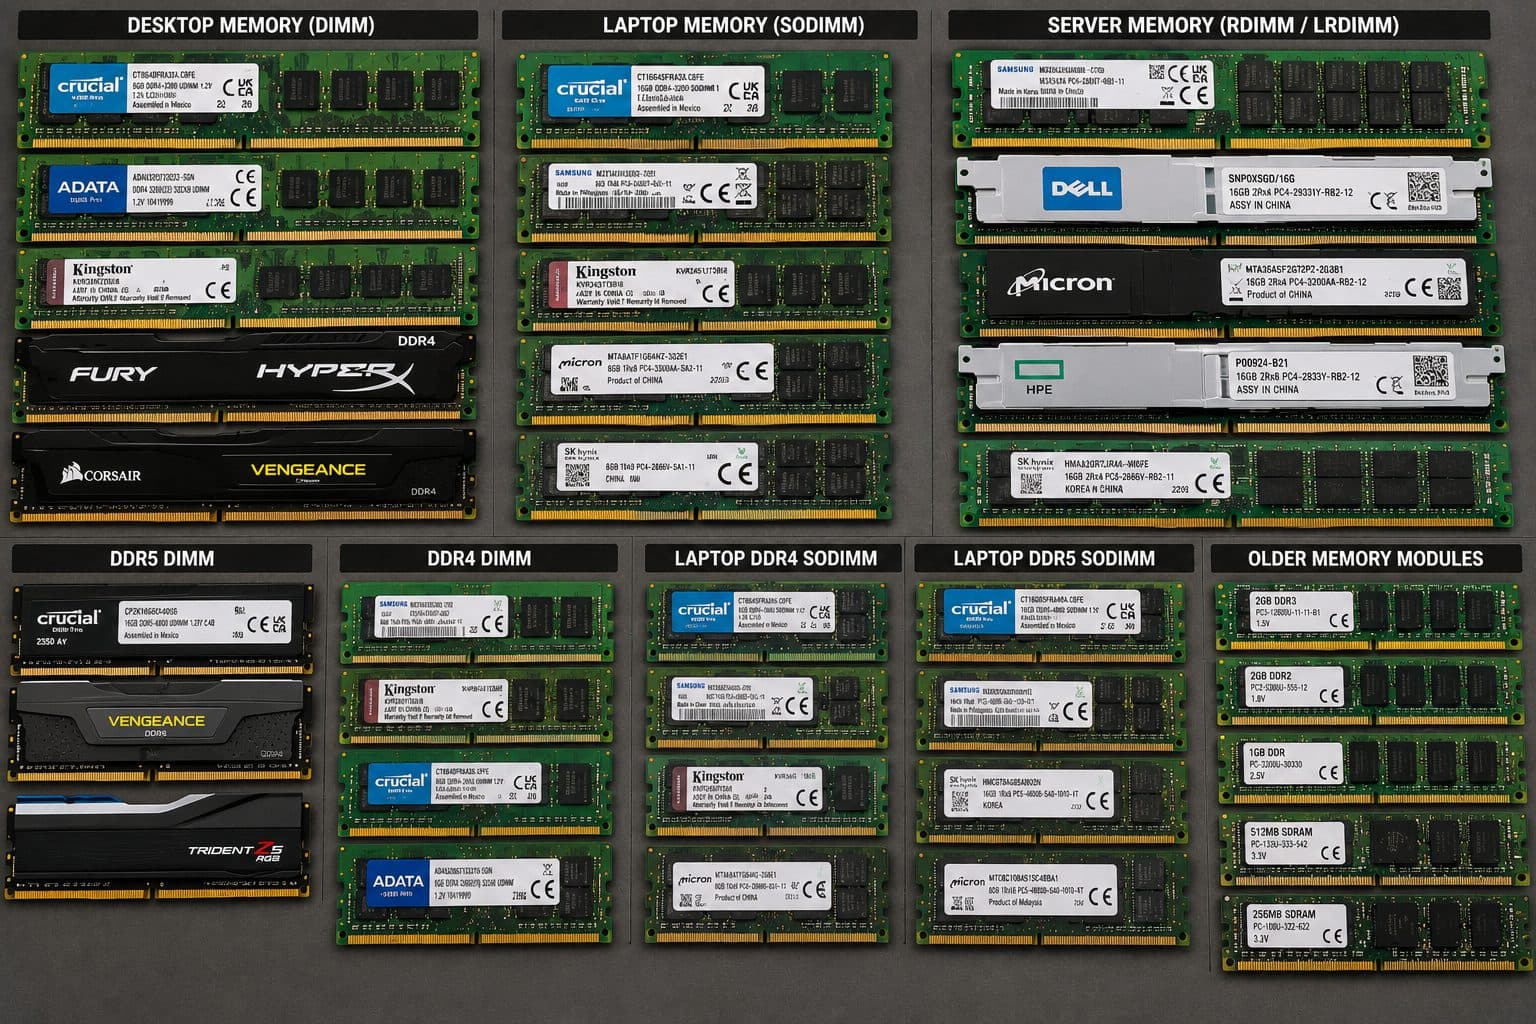The height and width of the screenshot is (1024, 1536).
Task: Click the QR code on the Dell module
Action: coord(1424,187)
